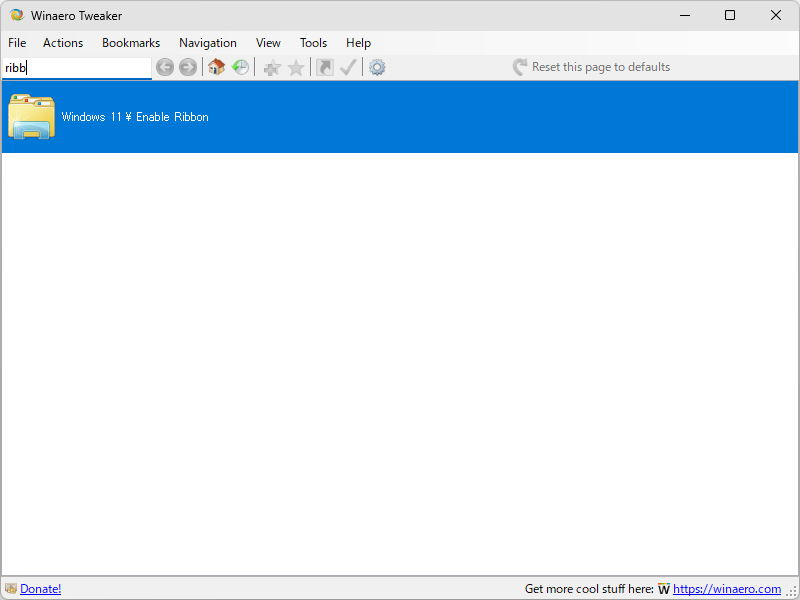Open the Donate link
Image resolution: width=800 pixels, height=600 pixels.
[x=40, y=589]
